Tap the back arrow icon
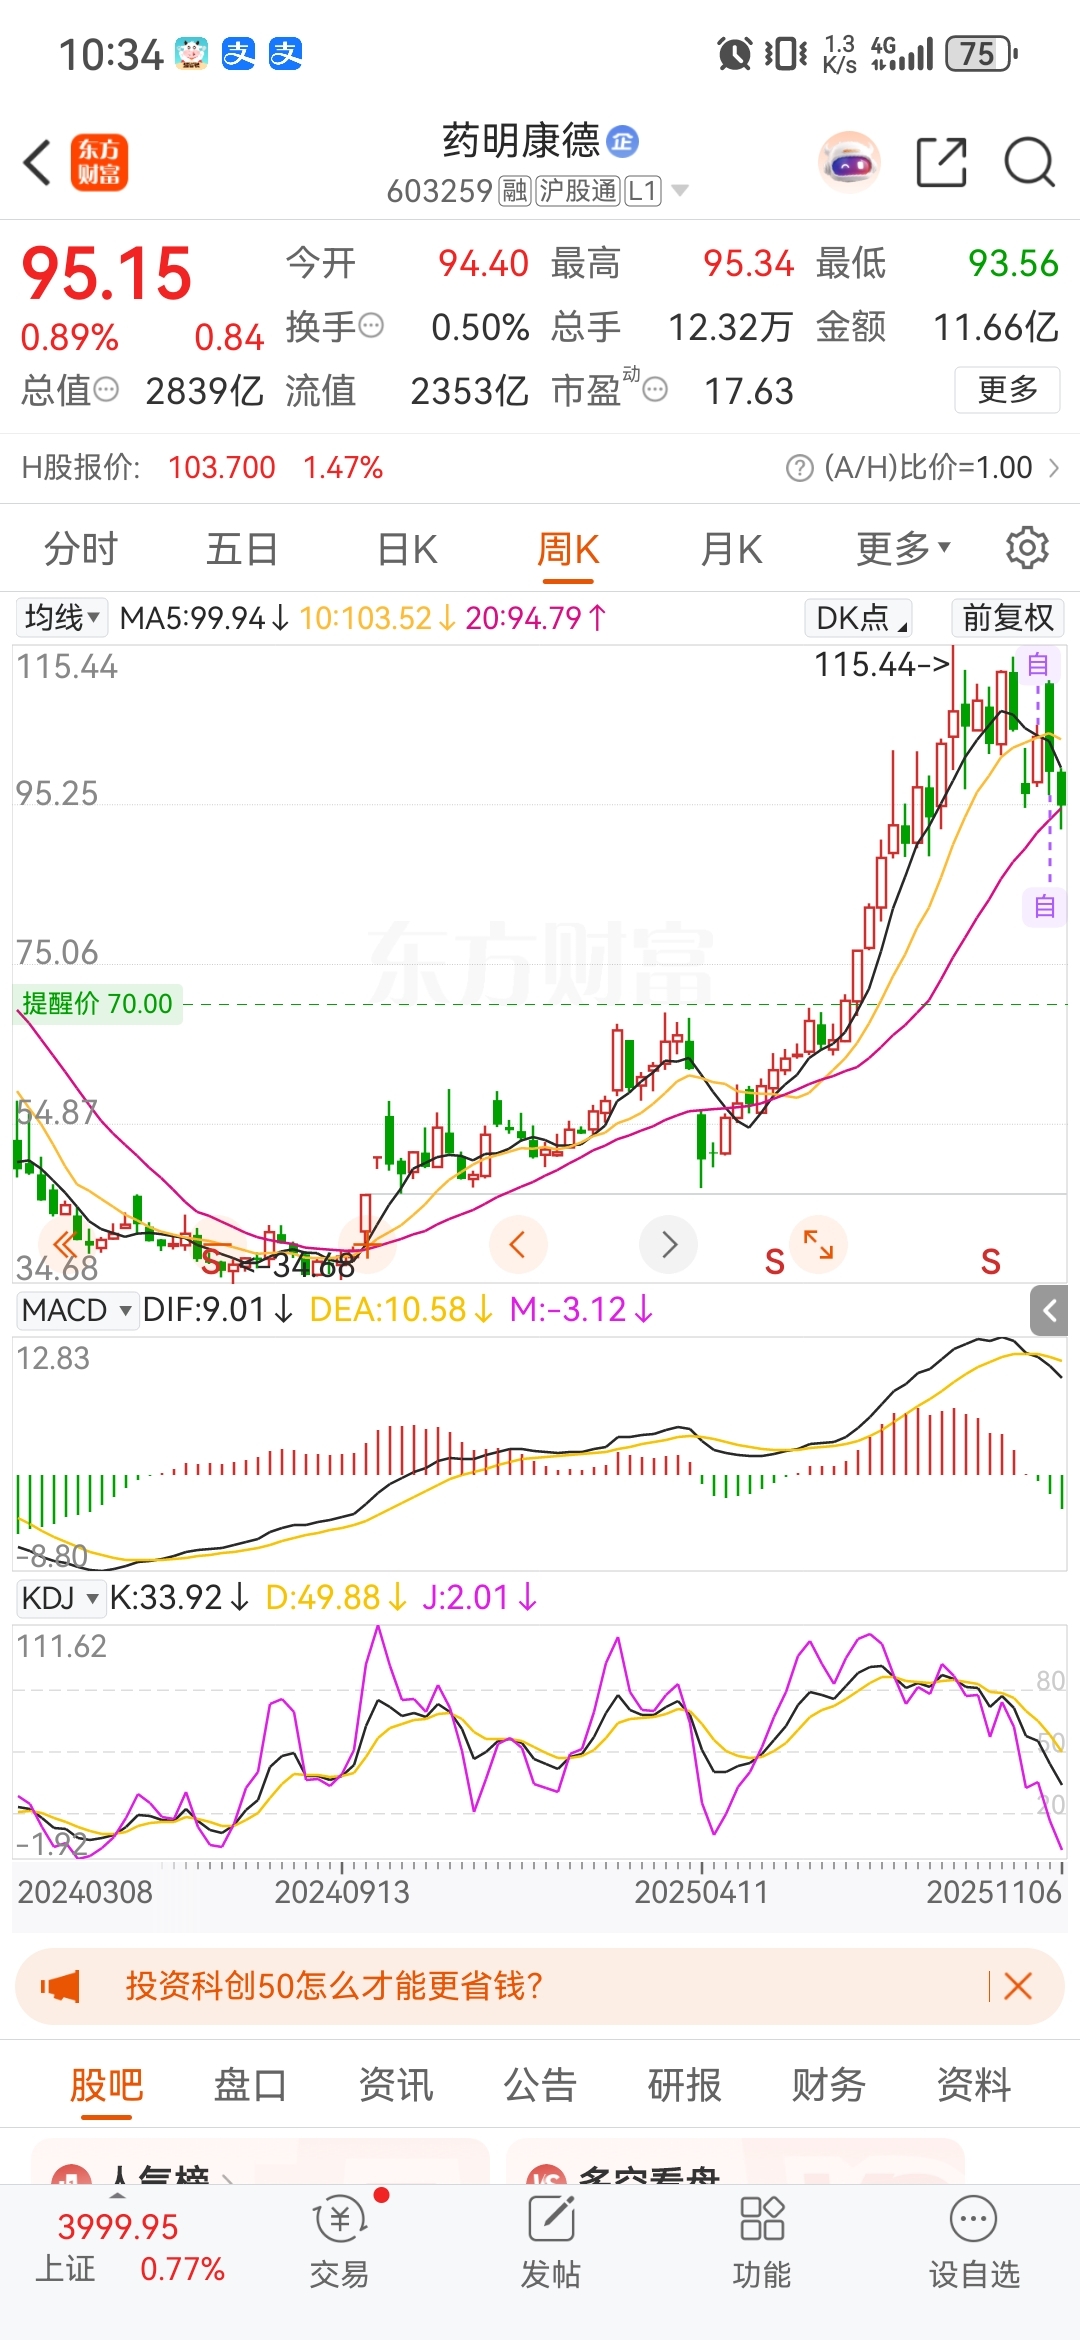 tap(37, 163)
